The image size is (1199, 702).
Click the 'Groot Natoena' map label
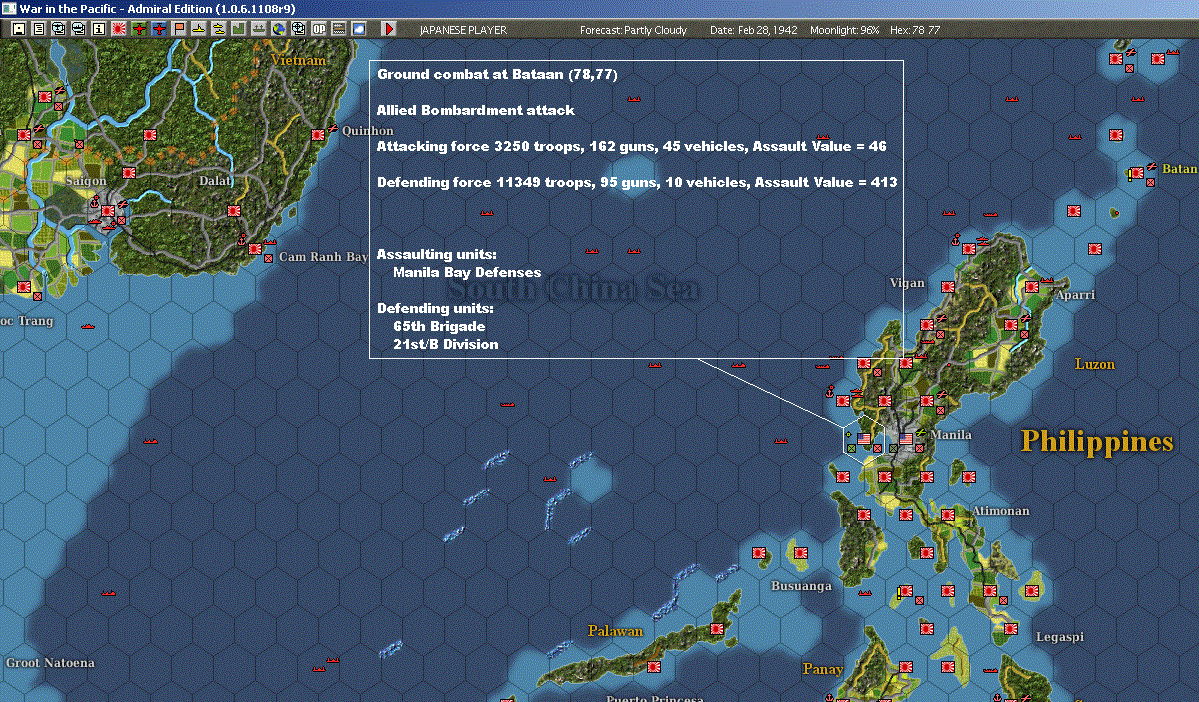pos(50,662)
